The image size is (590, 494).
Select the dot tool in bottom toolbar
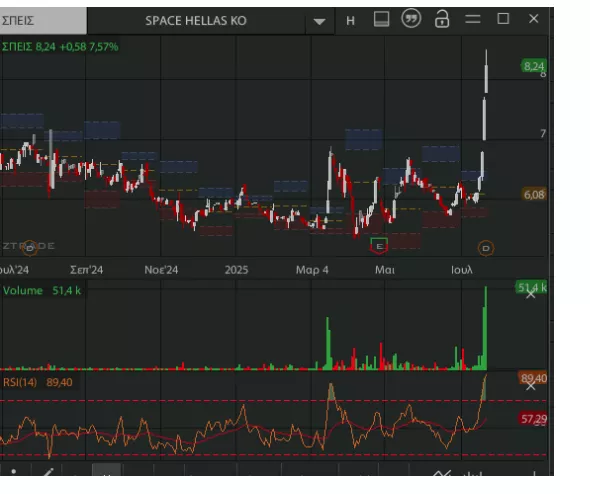[x=14, y=471]
